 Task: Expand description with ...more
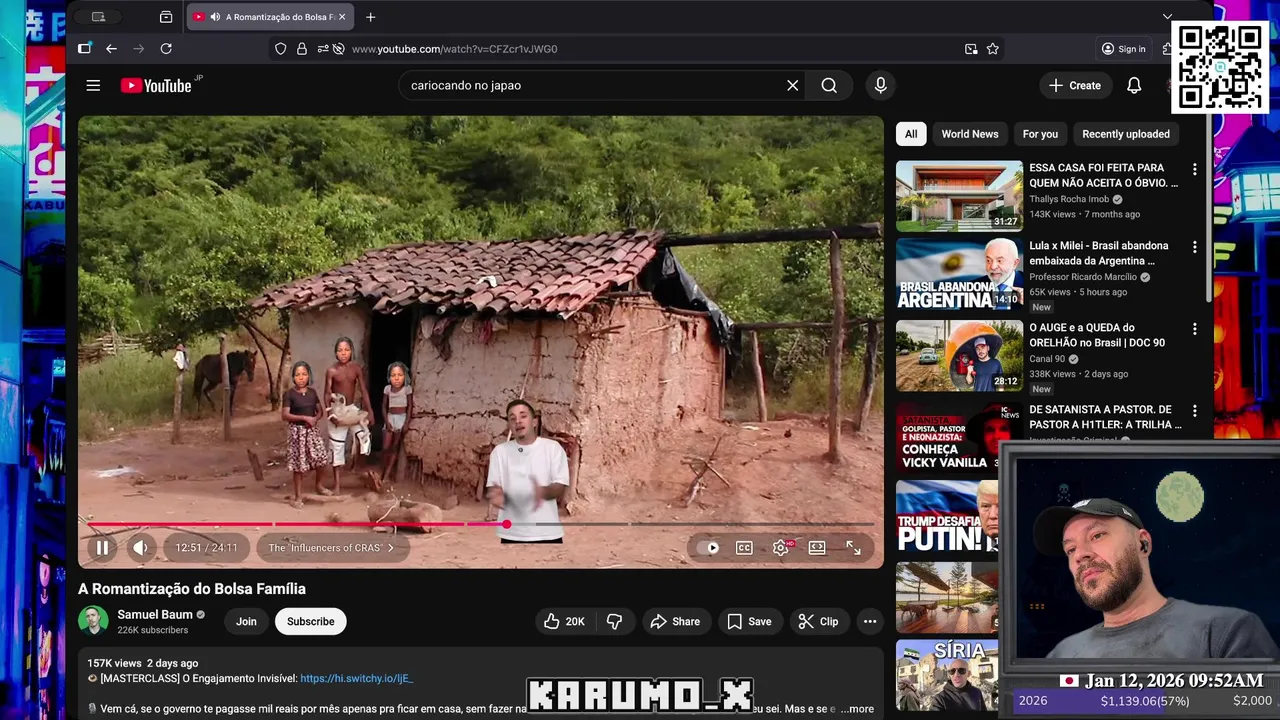[857, 708]
